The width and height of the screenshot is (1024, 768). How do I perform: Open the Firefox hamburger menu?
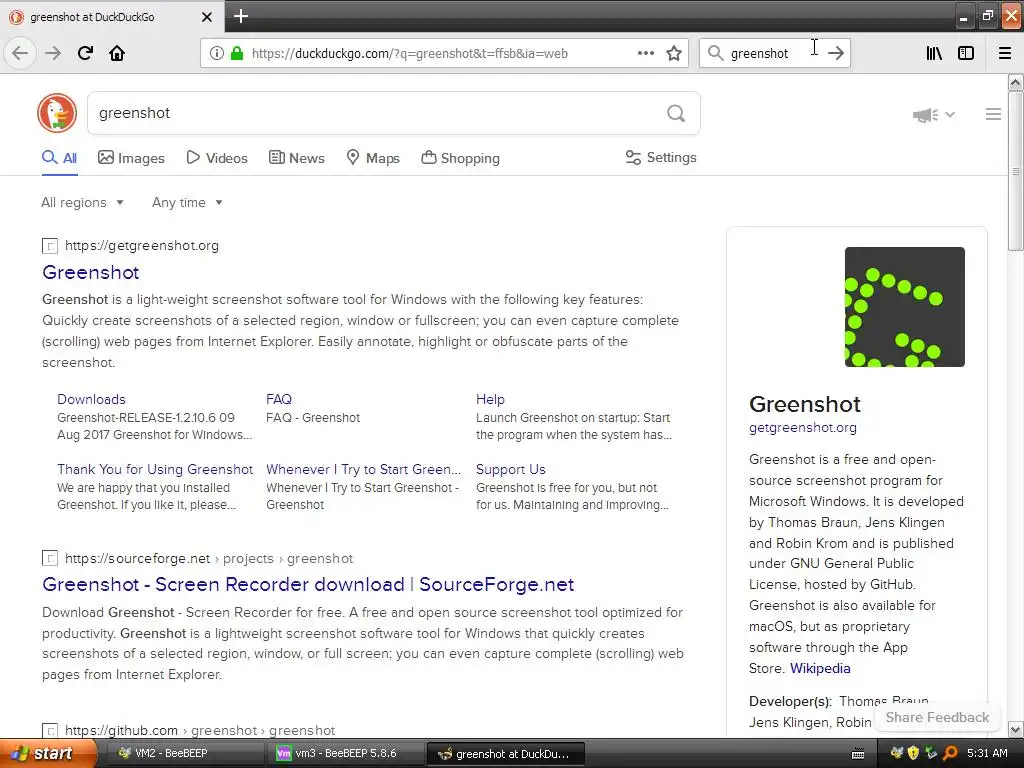tap(1005, 53)
